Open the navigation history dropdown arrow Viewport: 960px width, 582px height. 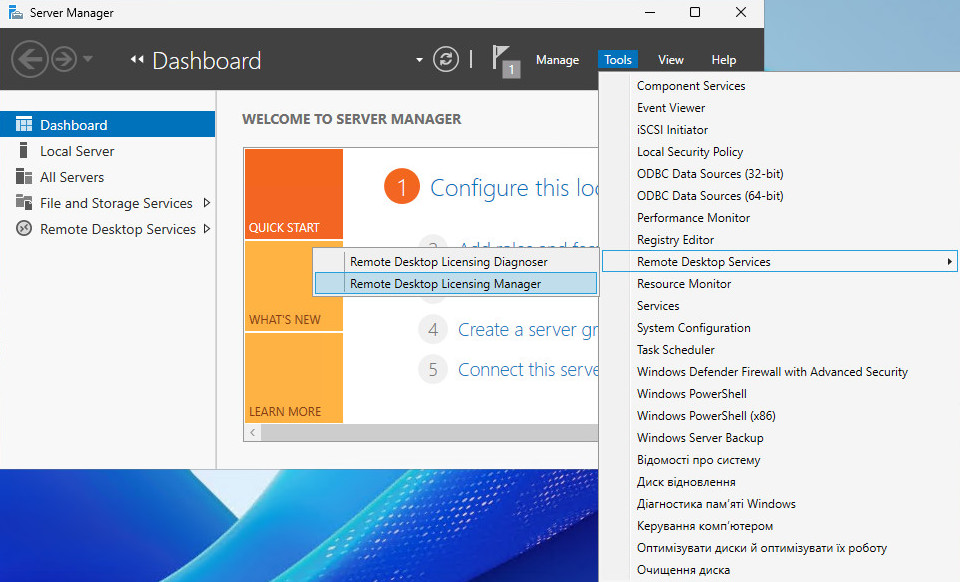[88, 59]
